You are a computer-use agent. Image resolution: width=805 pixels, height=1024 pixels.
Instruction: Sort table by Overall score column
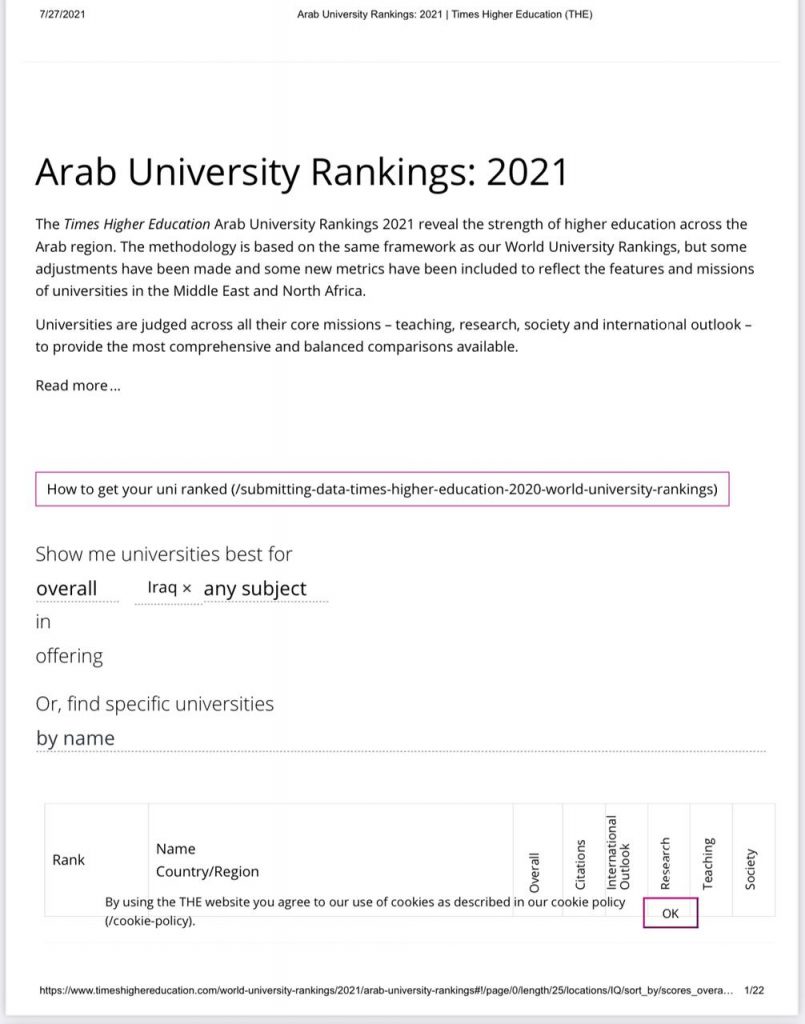pos(535,872)
